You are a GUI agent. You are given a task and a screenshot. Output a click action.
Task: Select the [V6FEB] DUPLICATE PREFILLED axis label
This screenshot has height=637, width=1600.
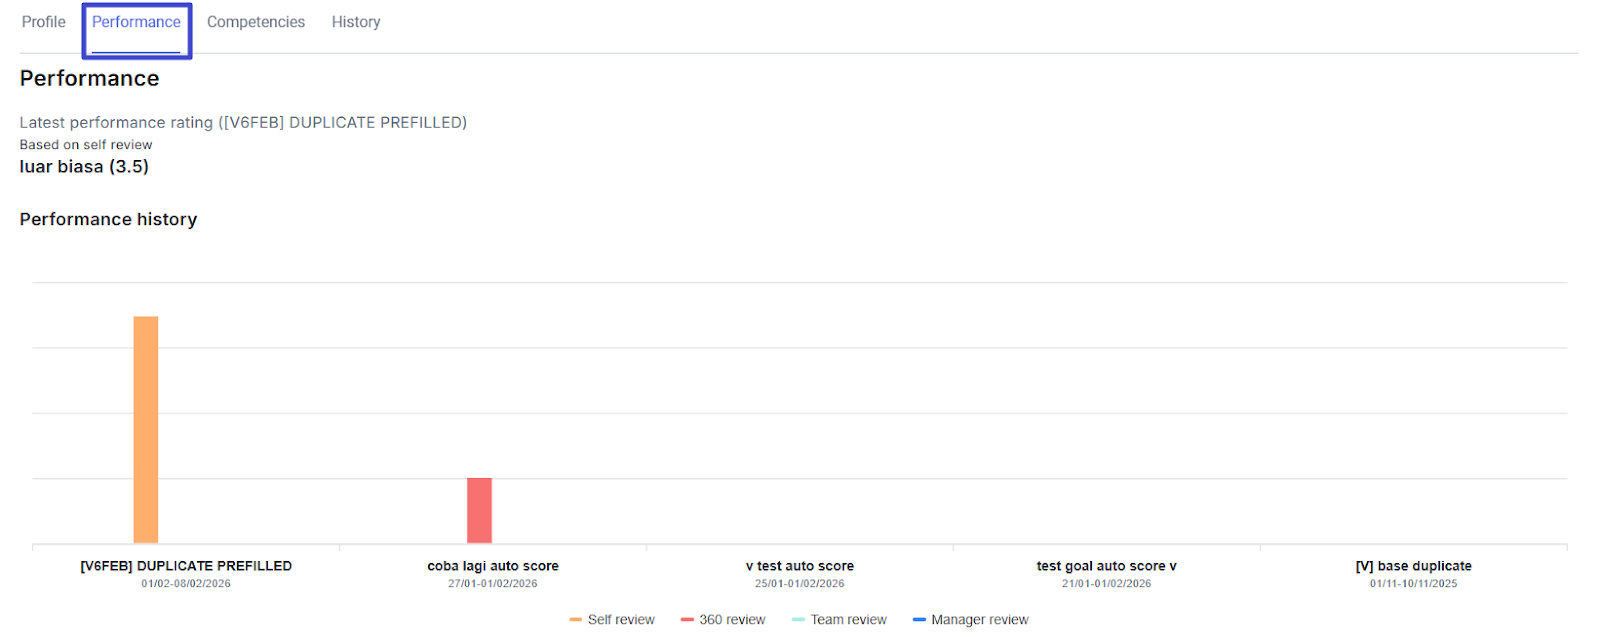(x=186, y=566)
